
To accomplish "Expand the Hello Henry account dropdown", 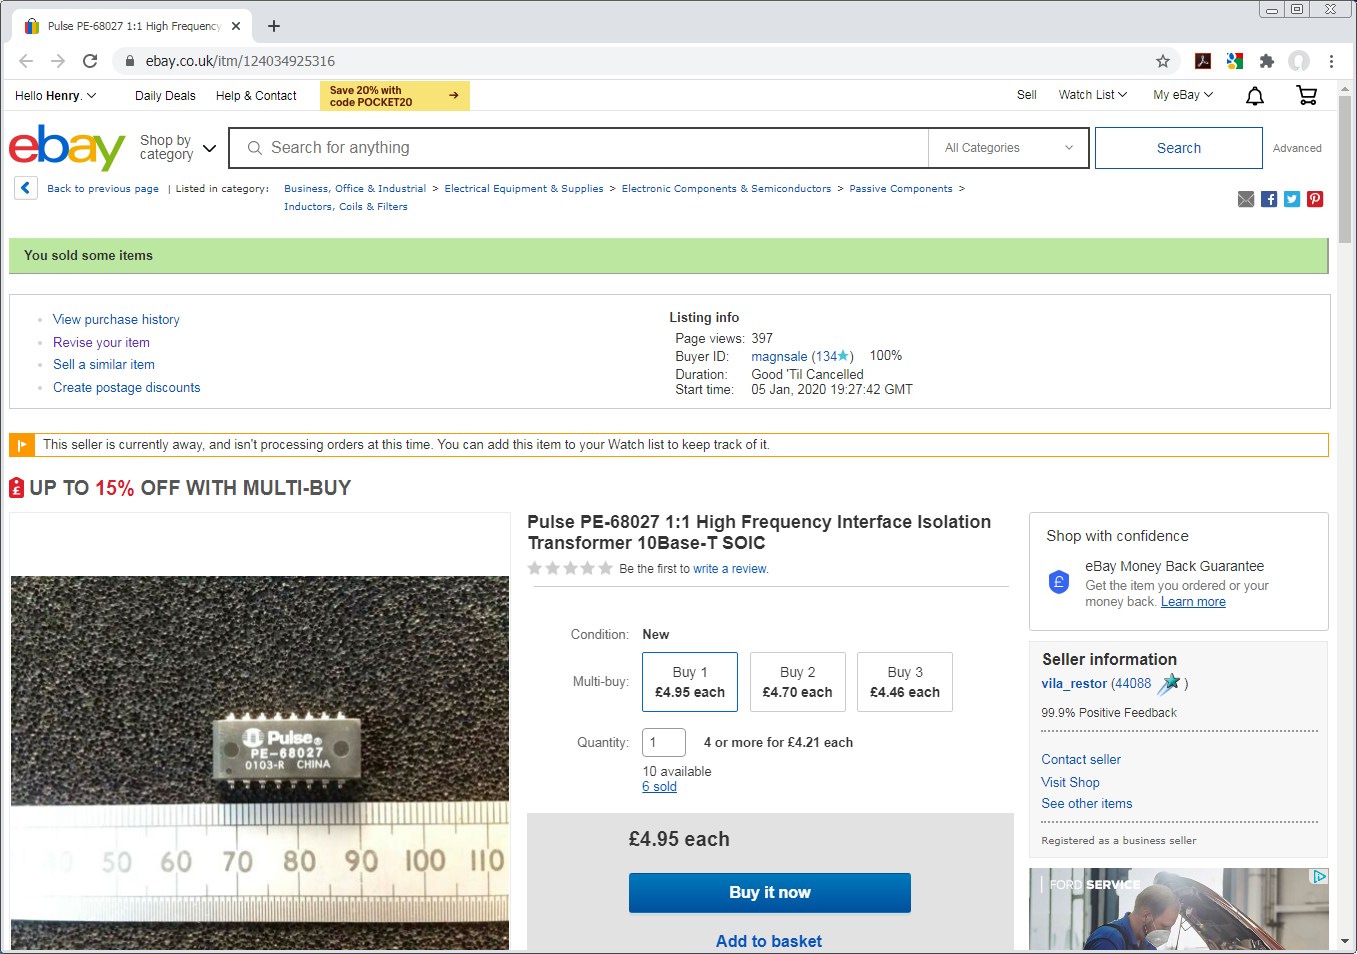I will tap(56, 96).
